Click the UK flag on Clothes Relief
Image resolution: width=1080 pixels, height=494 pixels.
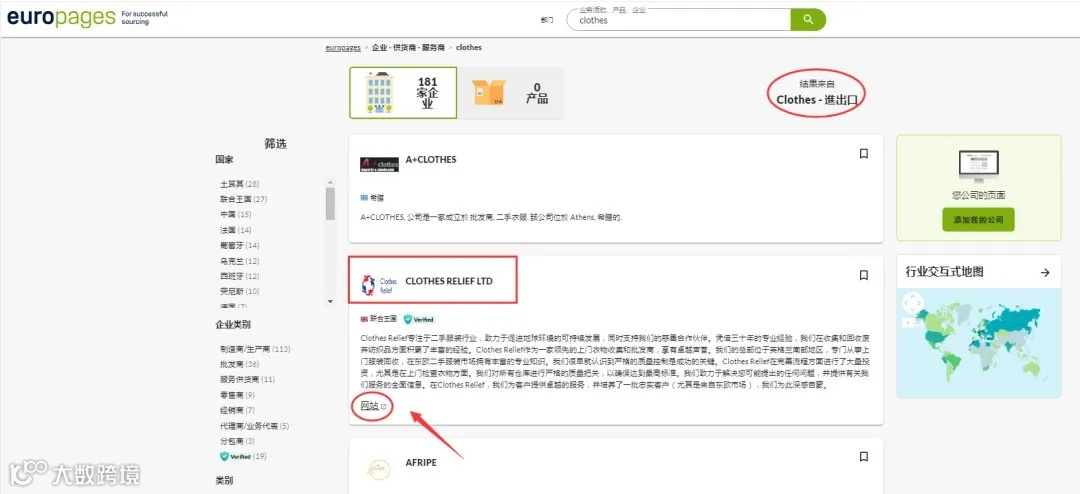pos(364,320)
